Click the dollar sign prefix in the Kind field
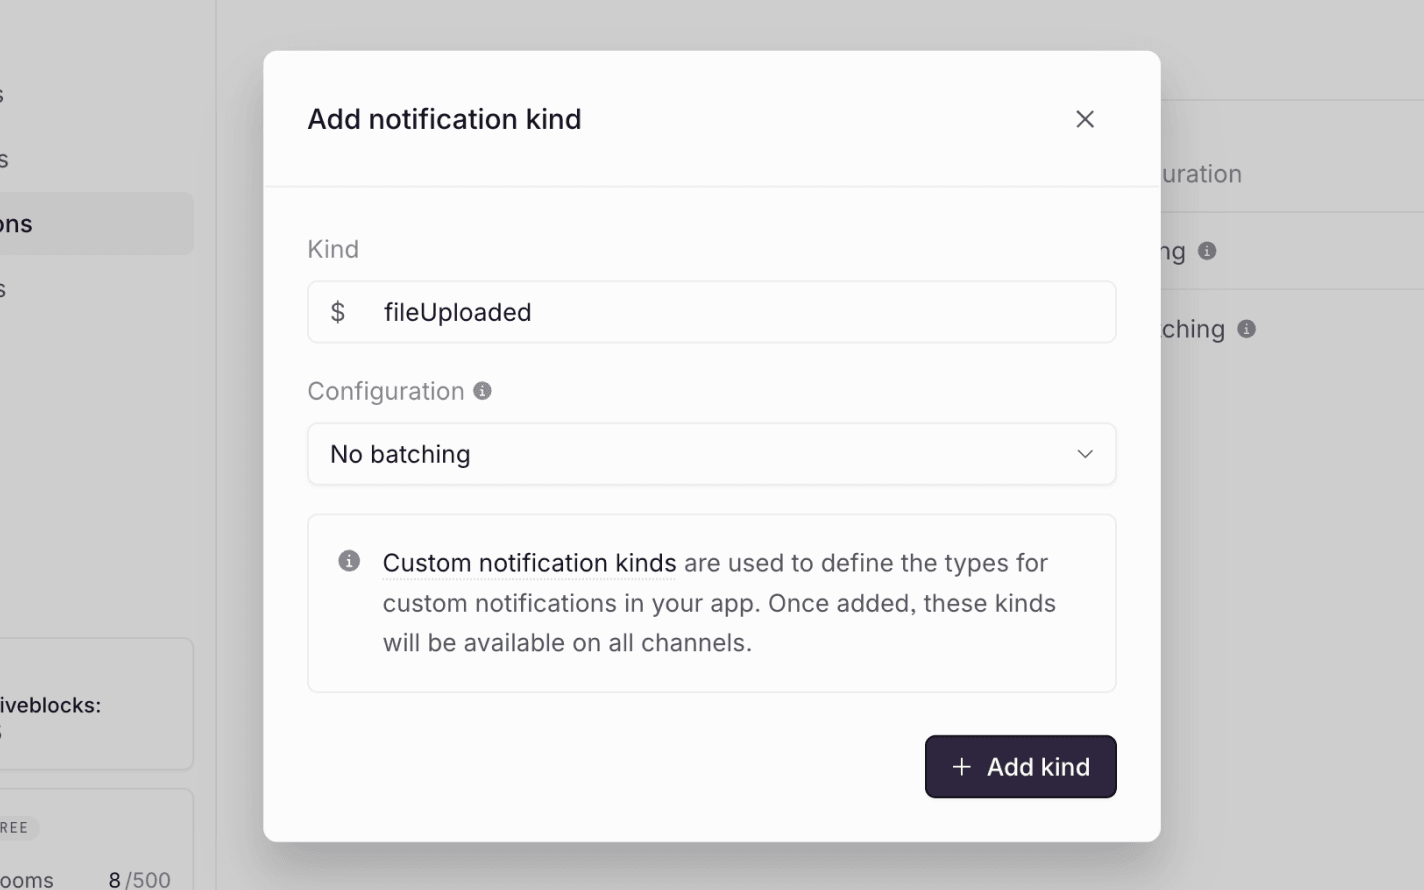This screenshot has height=890, width=1424. [338, 312]
